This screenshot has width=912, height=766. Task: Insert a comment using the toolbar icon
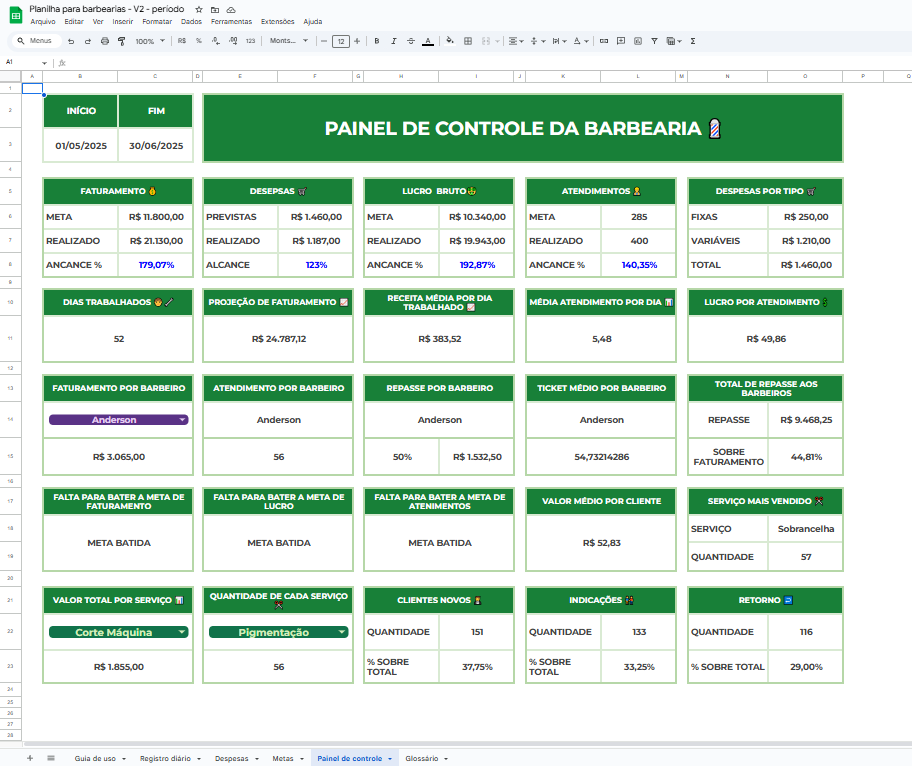coord(620,41)
